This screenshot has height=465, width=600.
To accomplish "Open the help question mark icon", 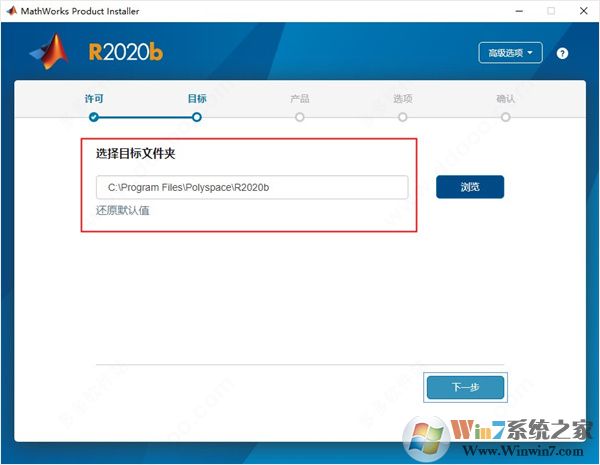I will coord(562,53).
